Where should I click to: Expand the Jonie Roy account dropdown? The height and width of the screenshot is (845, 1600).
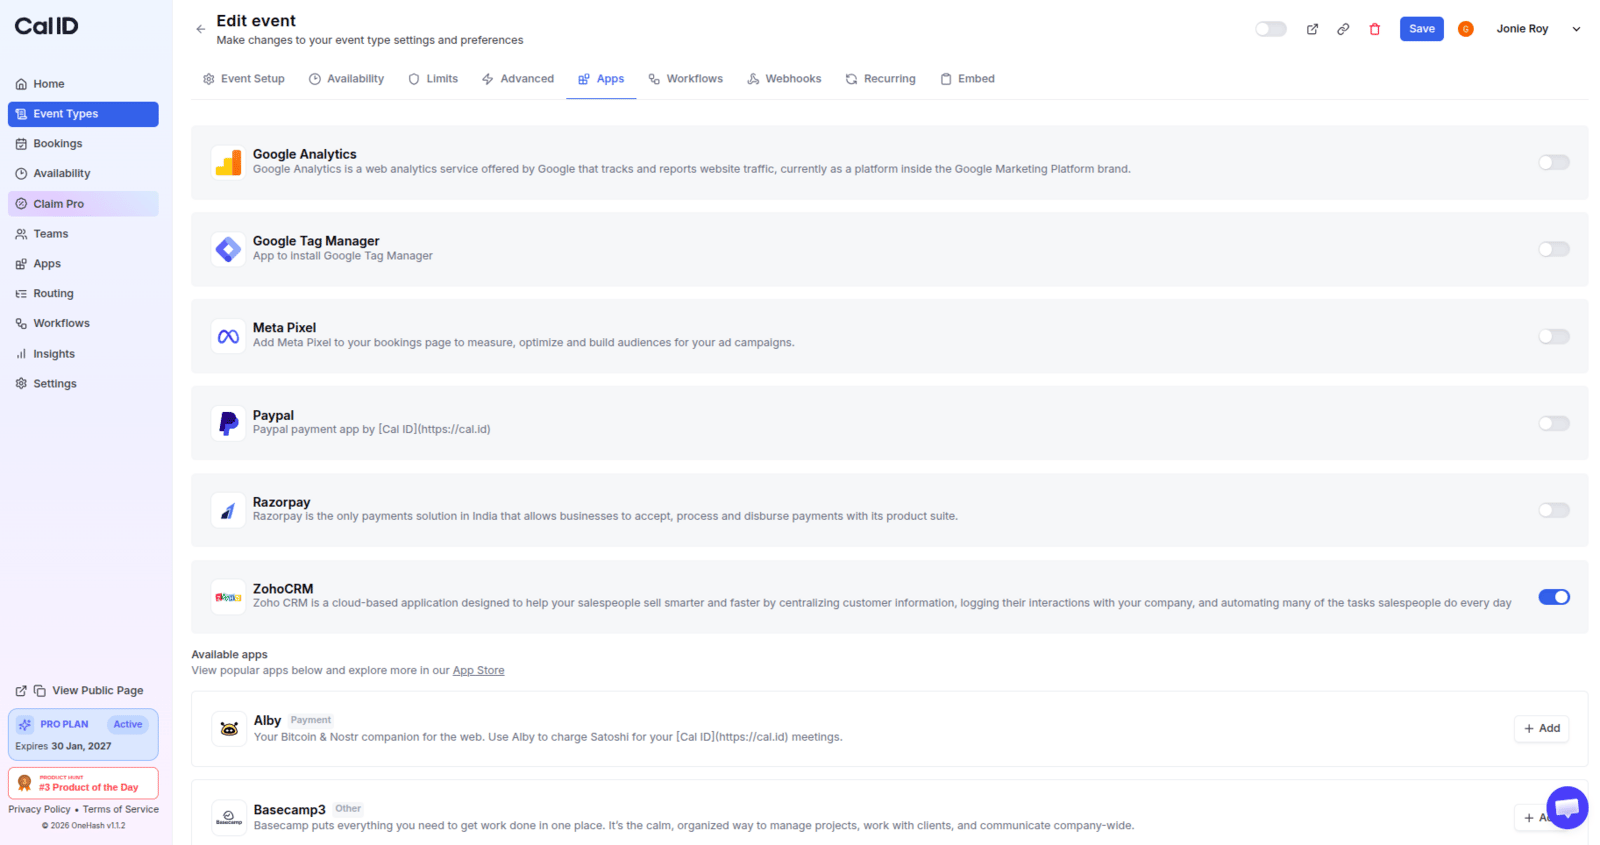pyautogui.click(x=1576, y=29)
